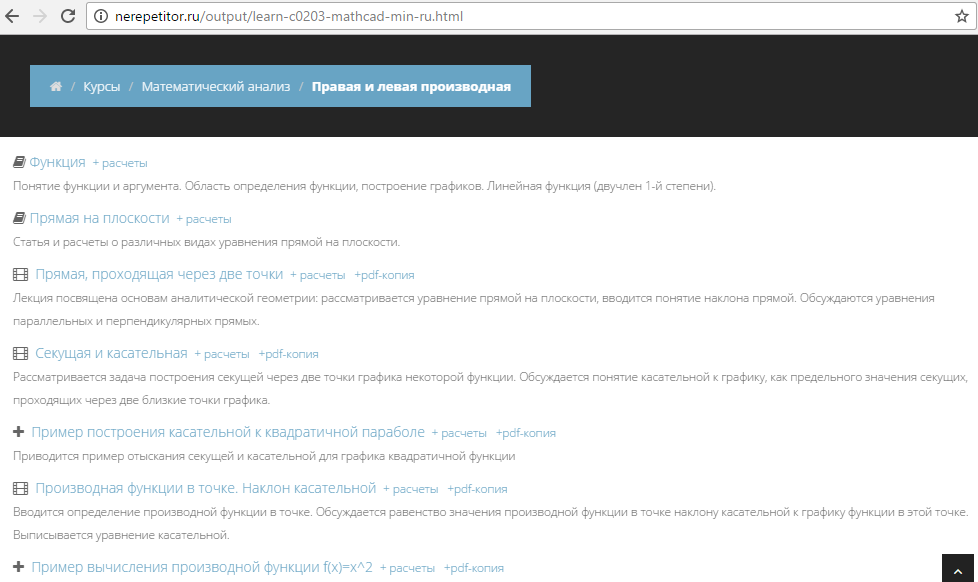Click description starting Вводится определение производной
Viewport: 978px width, 582px height.
[490, 523]
